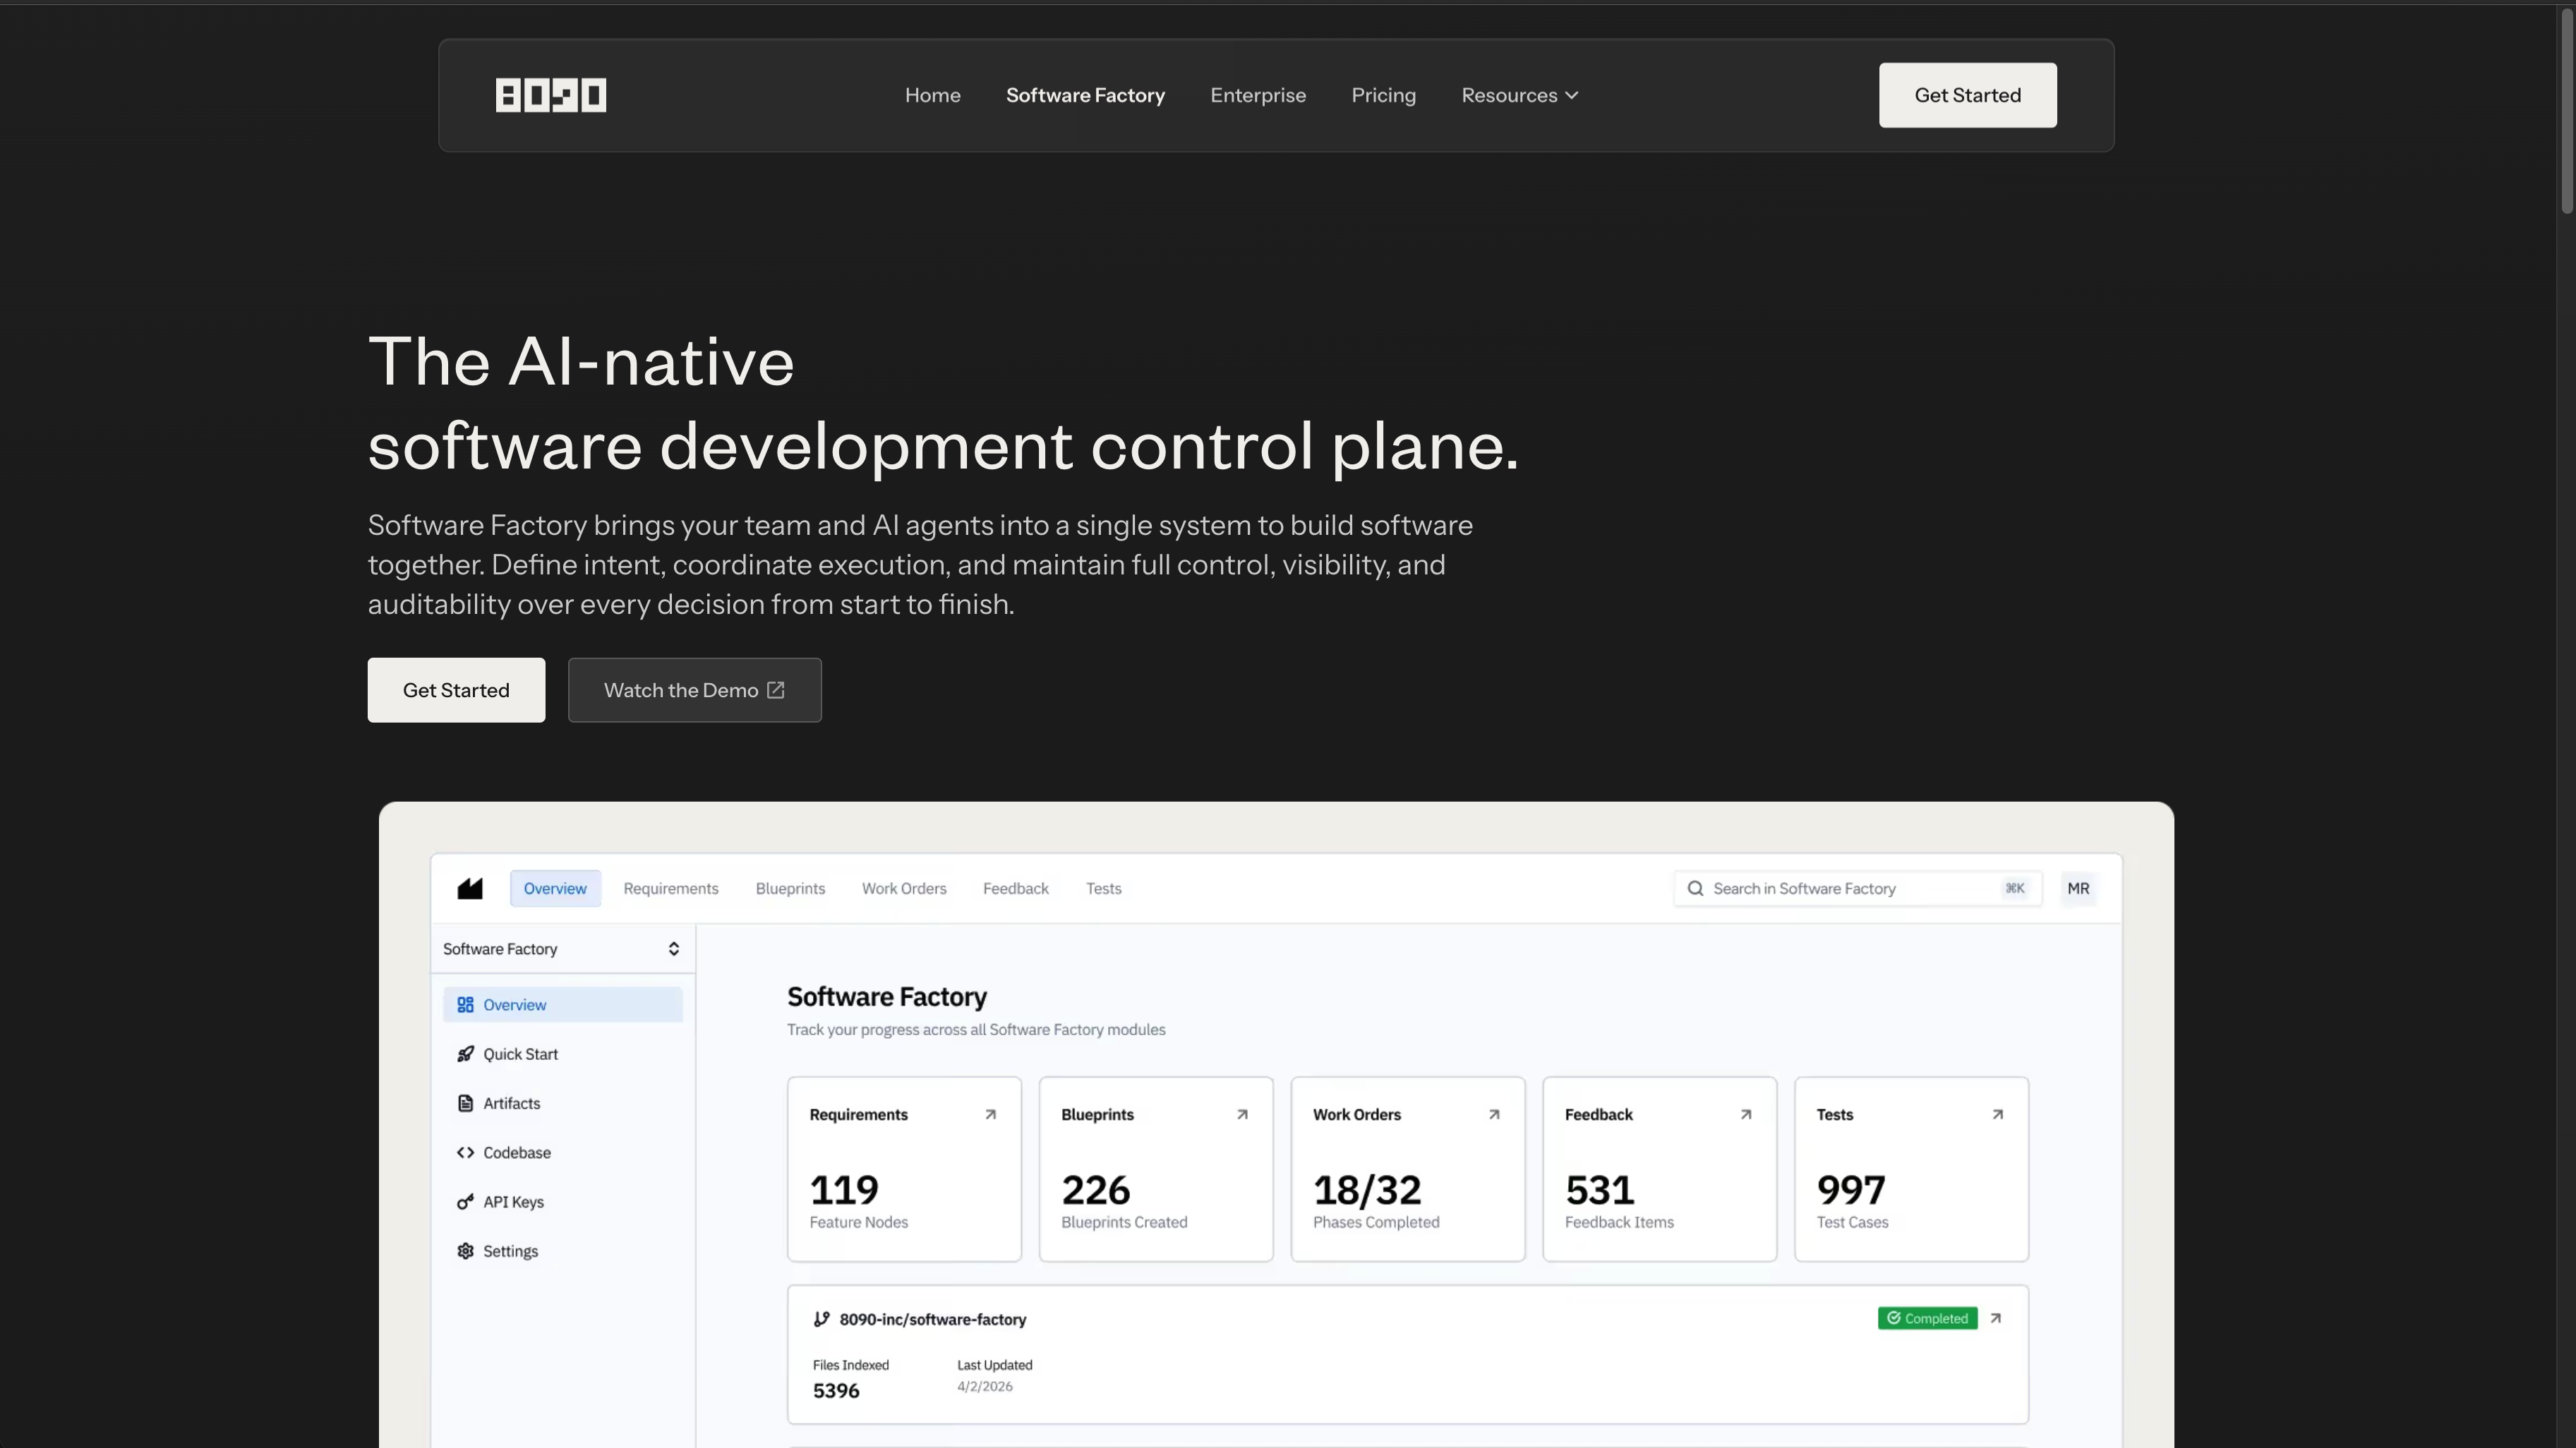2576x1448 pixels.
Task: Click the factory logo icon in the dashboard
Action: [470, 888]
